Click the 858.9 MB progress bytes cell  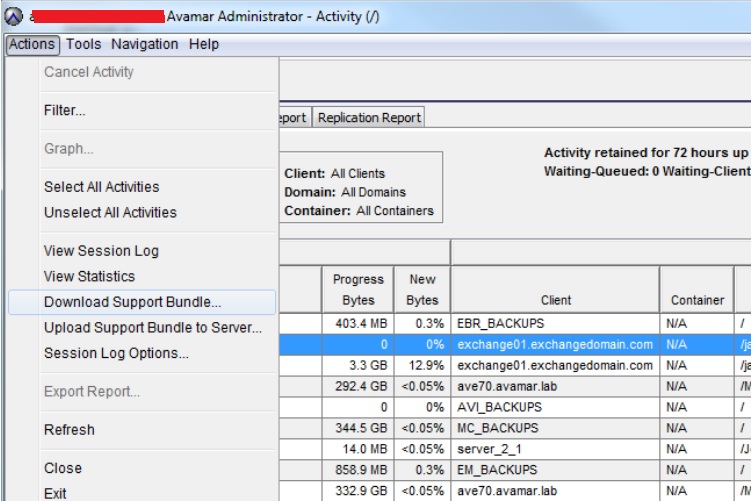(358, 470)
